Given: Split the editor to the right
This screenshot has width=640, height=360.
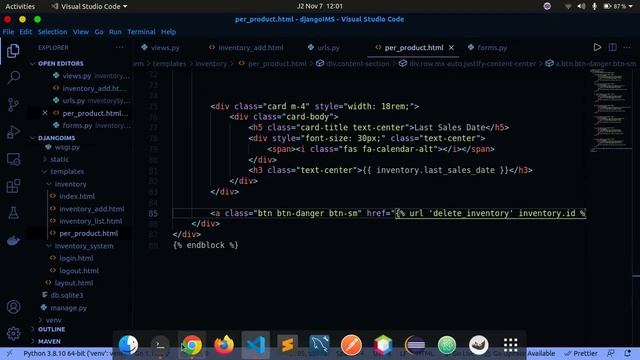Looking at the screenshot, I should 612,47.
